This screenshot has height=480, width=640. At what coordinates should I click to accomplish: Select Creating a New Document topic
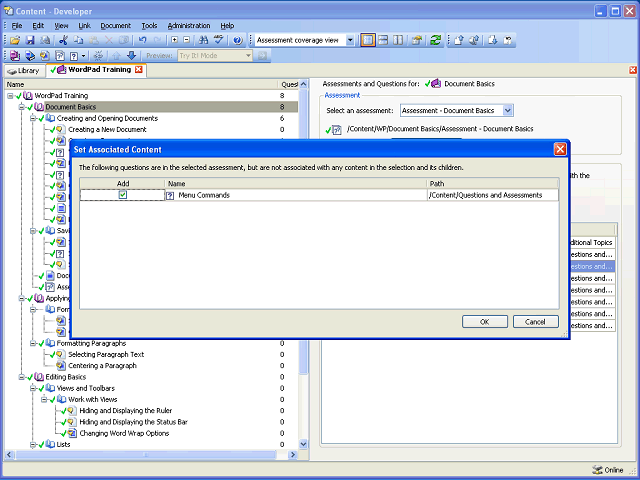(x=107, y=129)
